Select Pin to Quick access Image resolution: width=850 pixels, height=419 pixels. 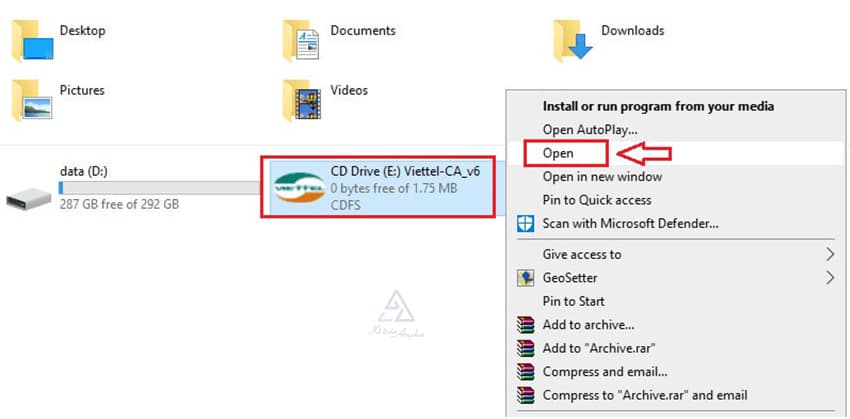pos(596,200)
